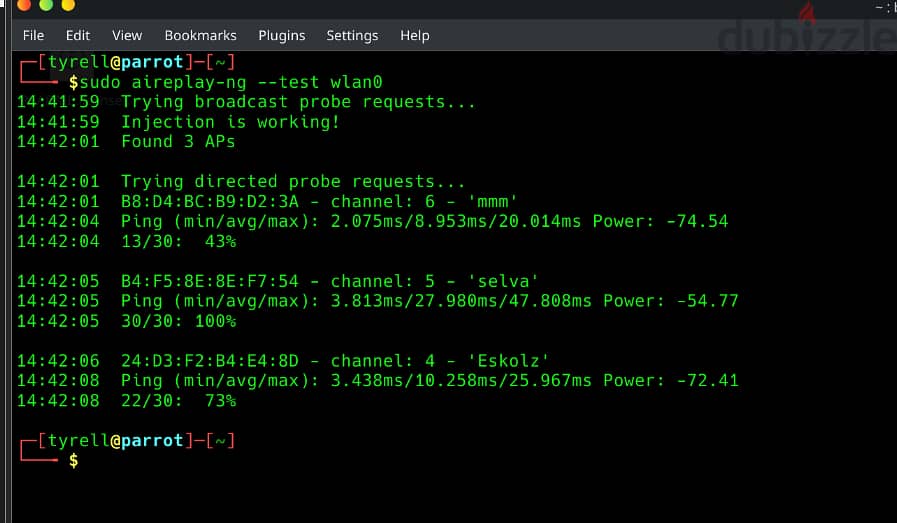Open the Plugins menu
Image resolution: width=897 pixels, height=523 pixels.
281,35
